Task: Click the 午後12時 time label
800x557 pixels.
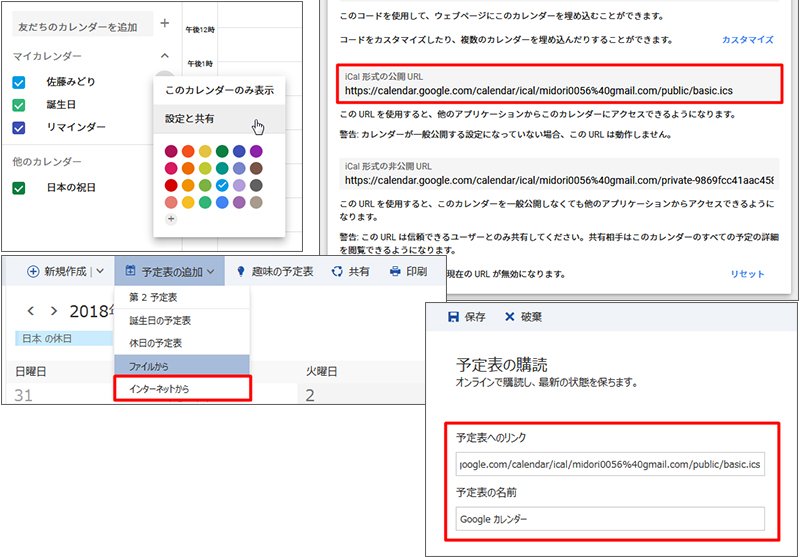Action: (x=200, y=30)
